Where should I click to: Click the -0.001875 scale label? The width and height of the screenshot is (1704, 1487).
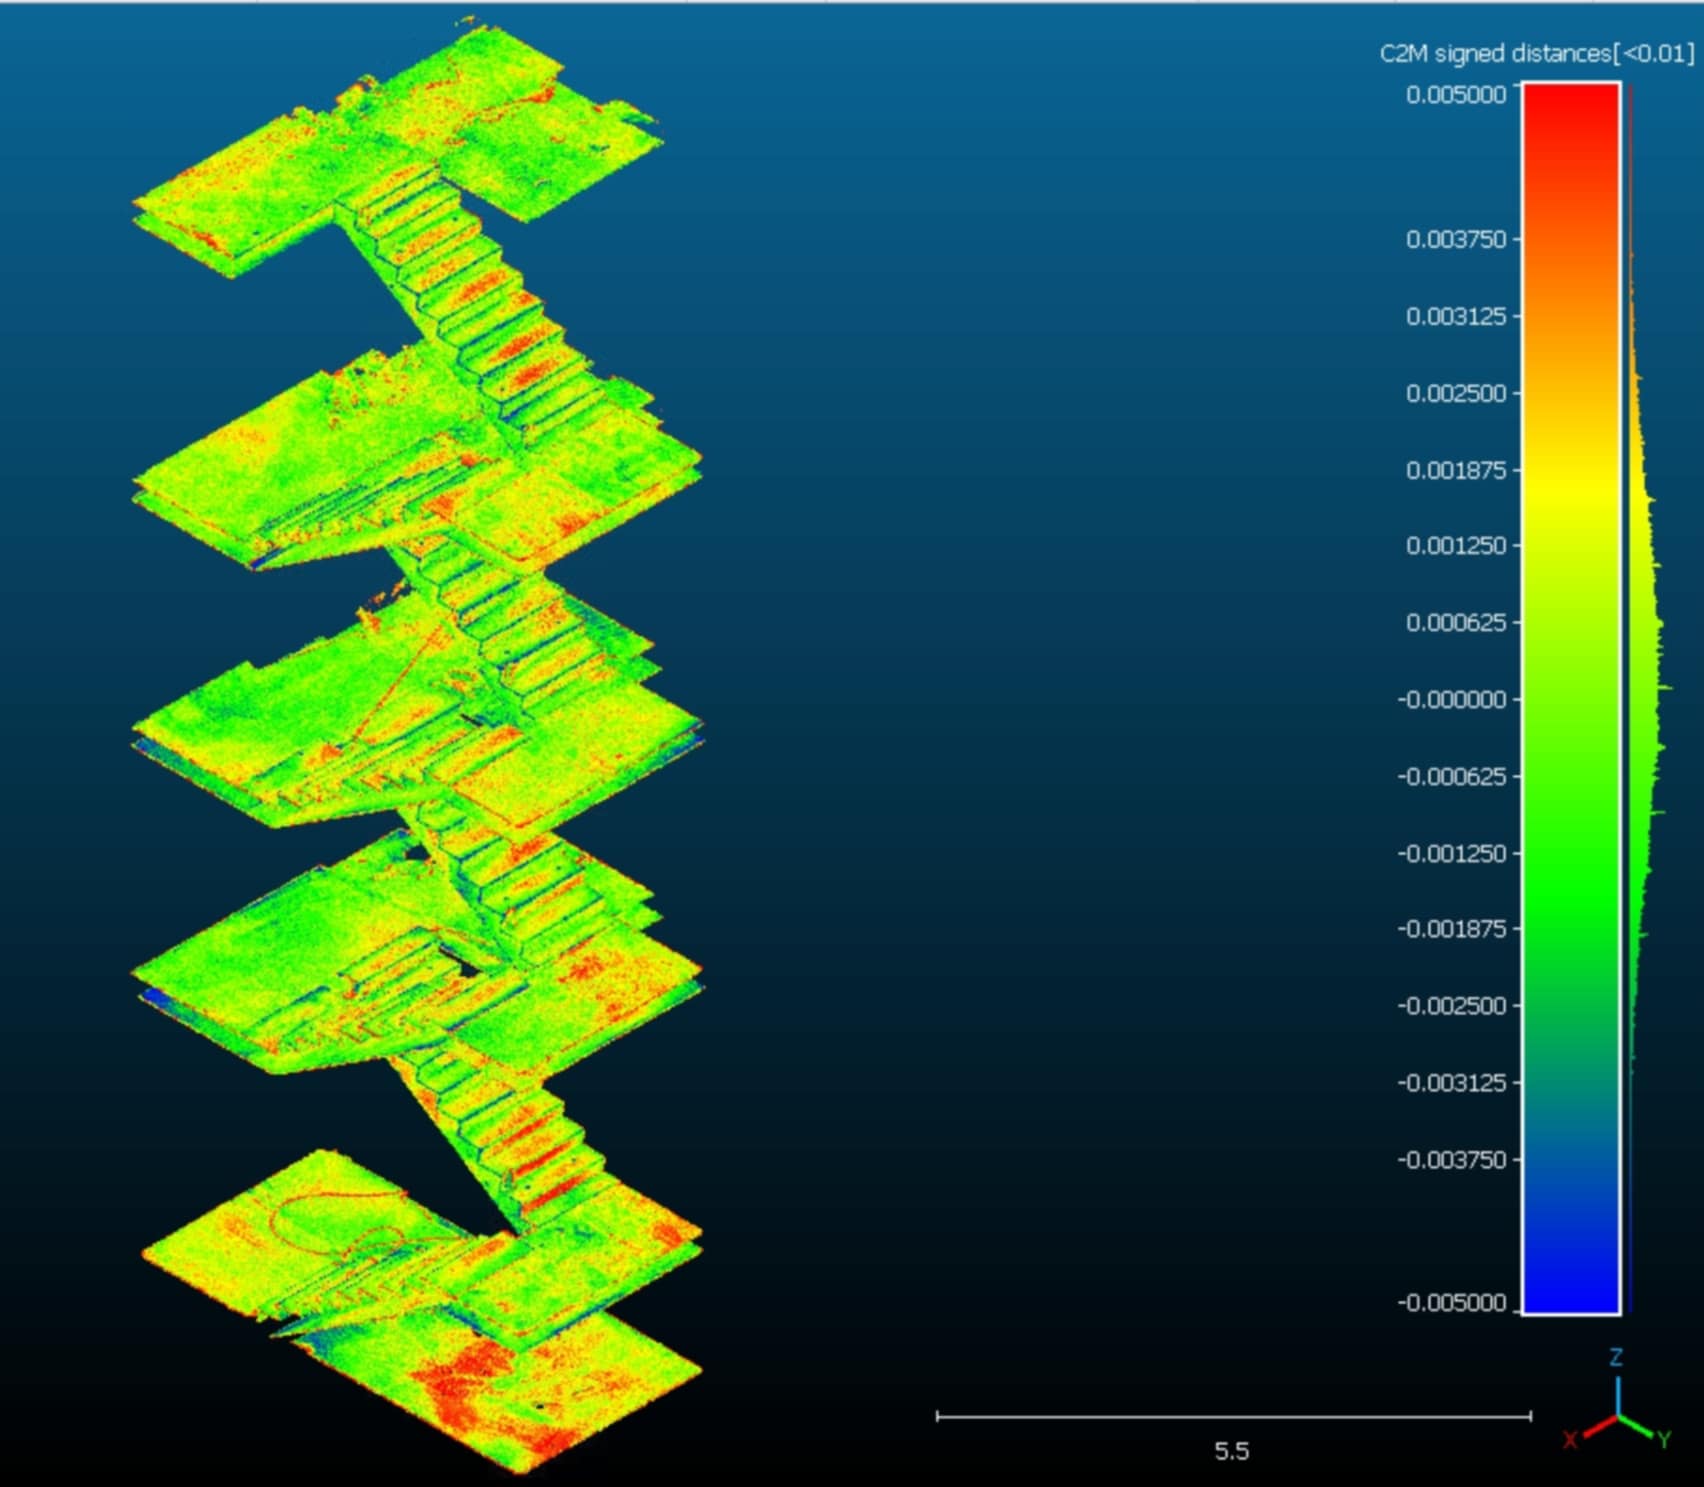coord(1452,928)
